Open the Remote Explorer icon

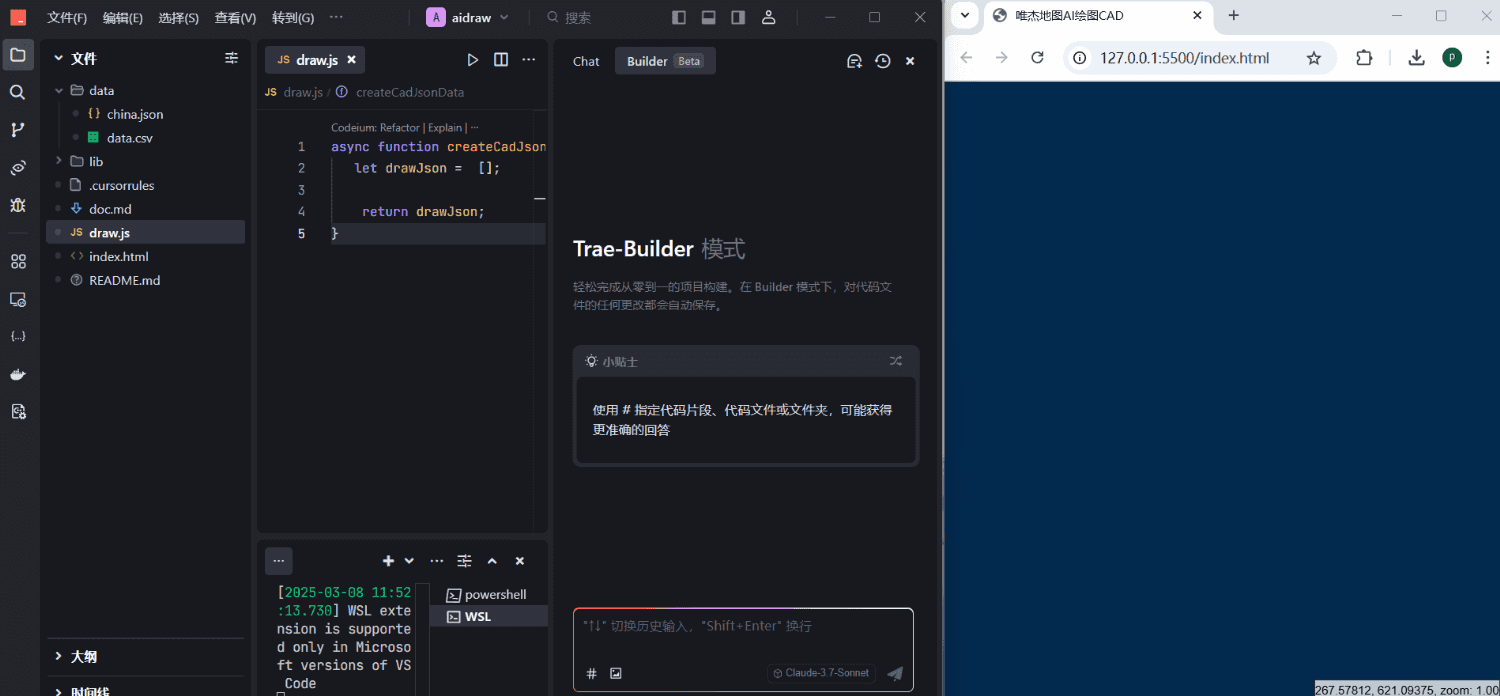(18, 299)
